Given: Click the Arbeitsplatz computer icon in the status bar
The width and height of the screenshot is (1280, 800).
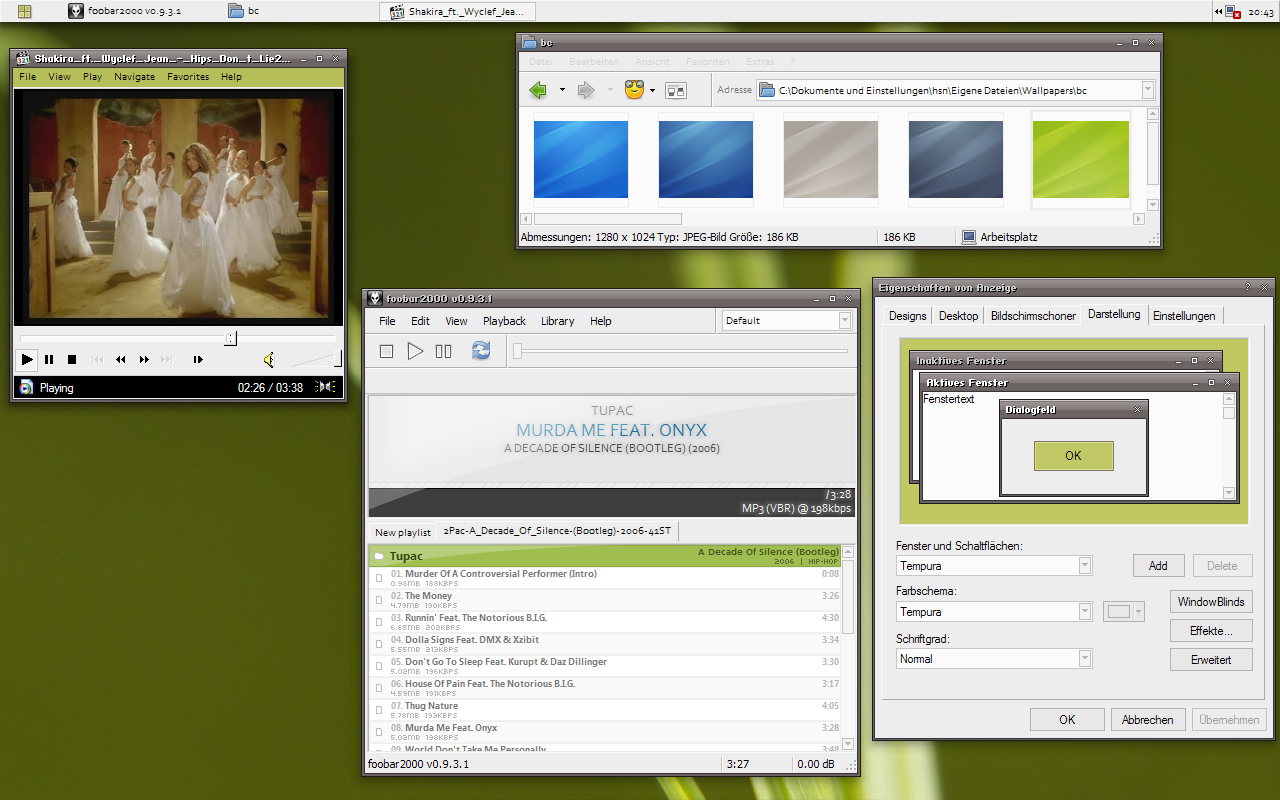Looking at the screenshot, I should (969, 237).
